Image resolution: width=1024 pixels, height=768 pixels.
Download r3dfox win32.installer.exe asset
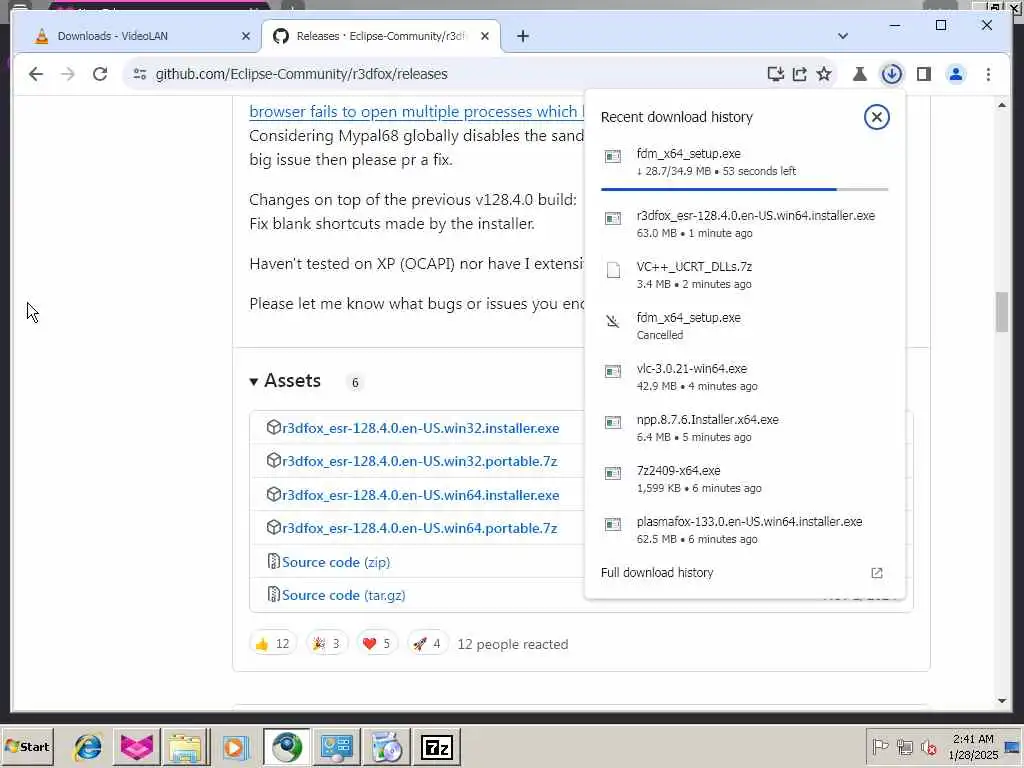[421, 428]
